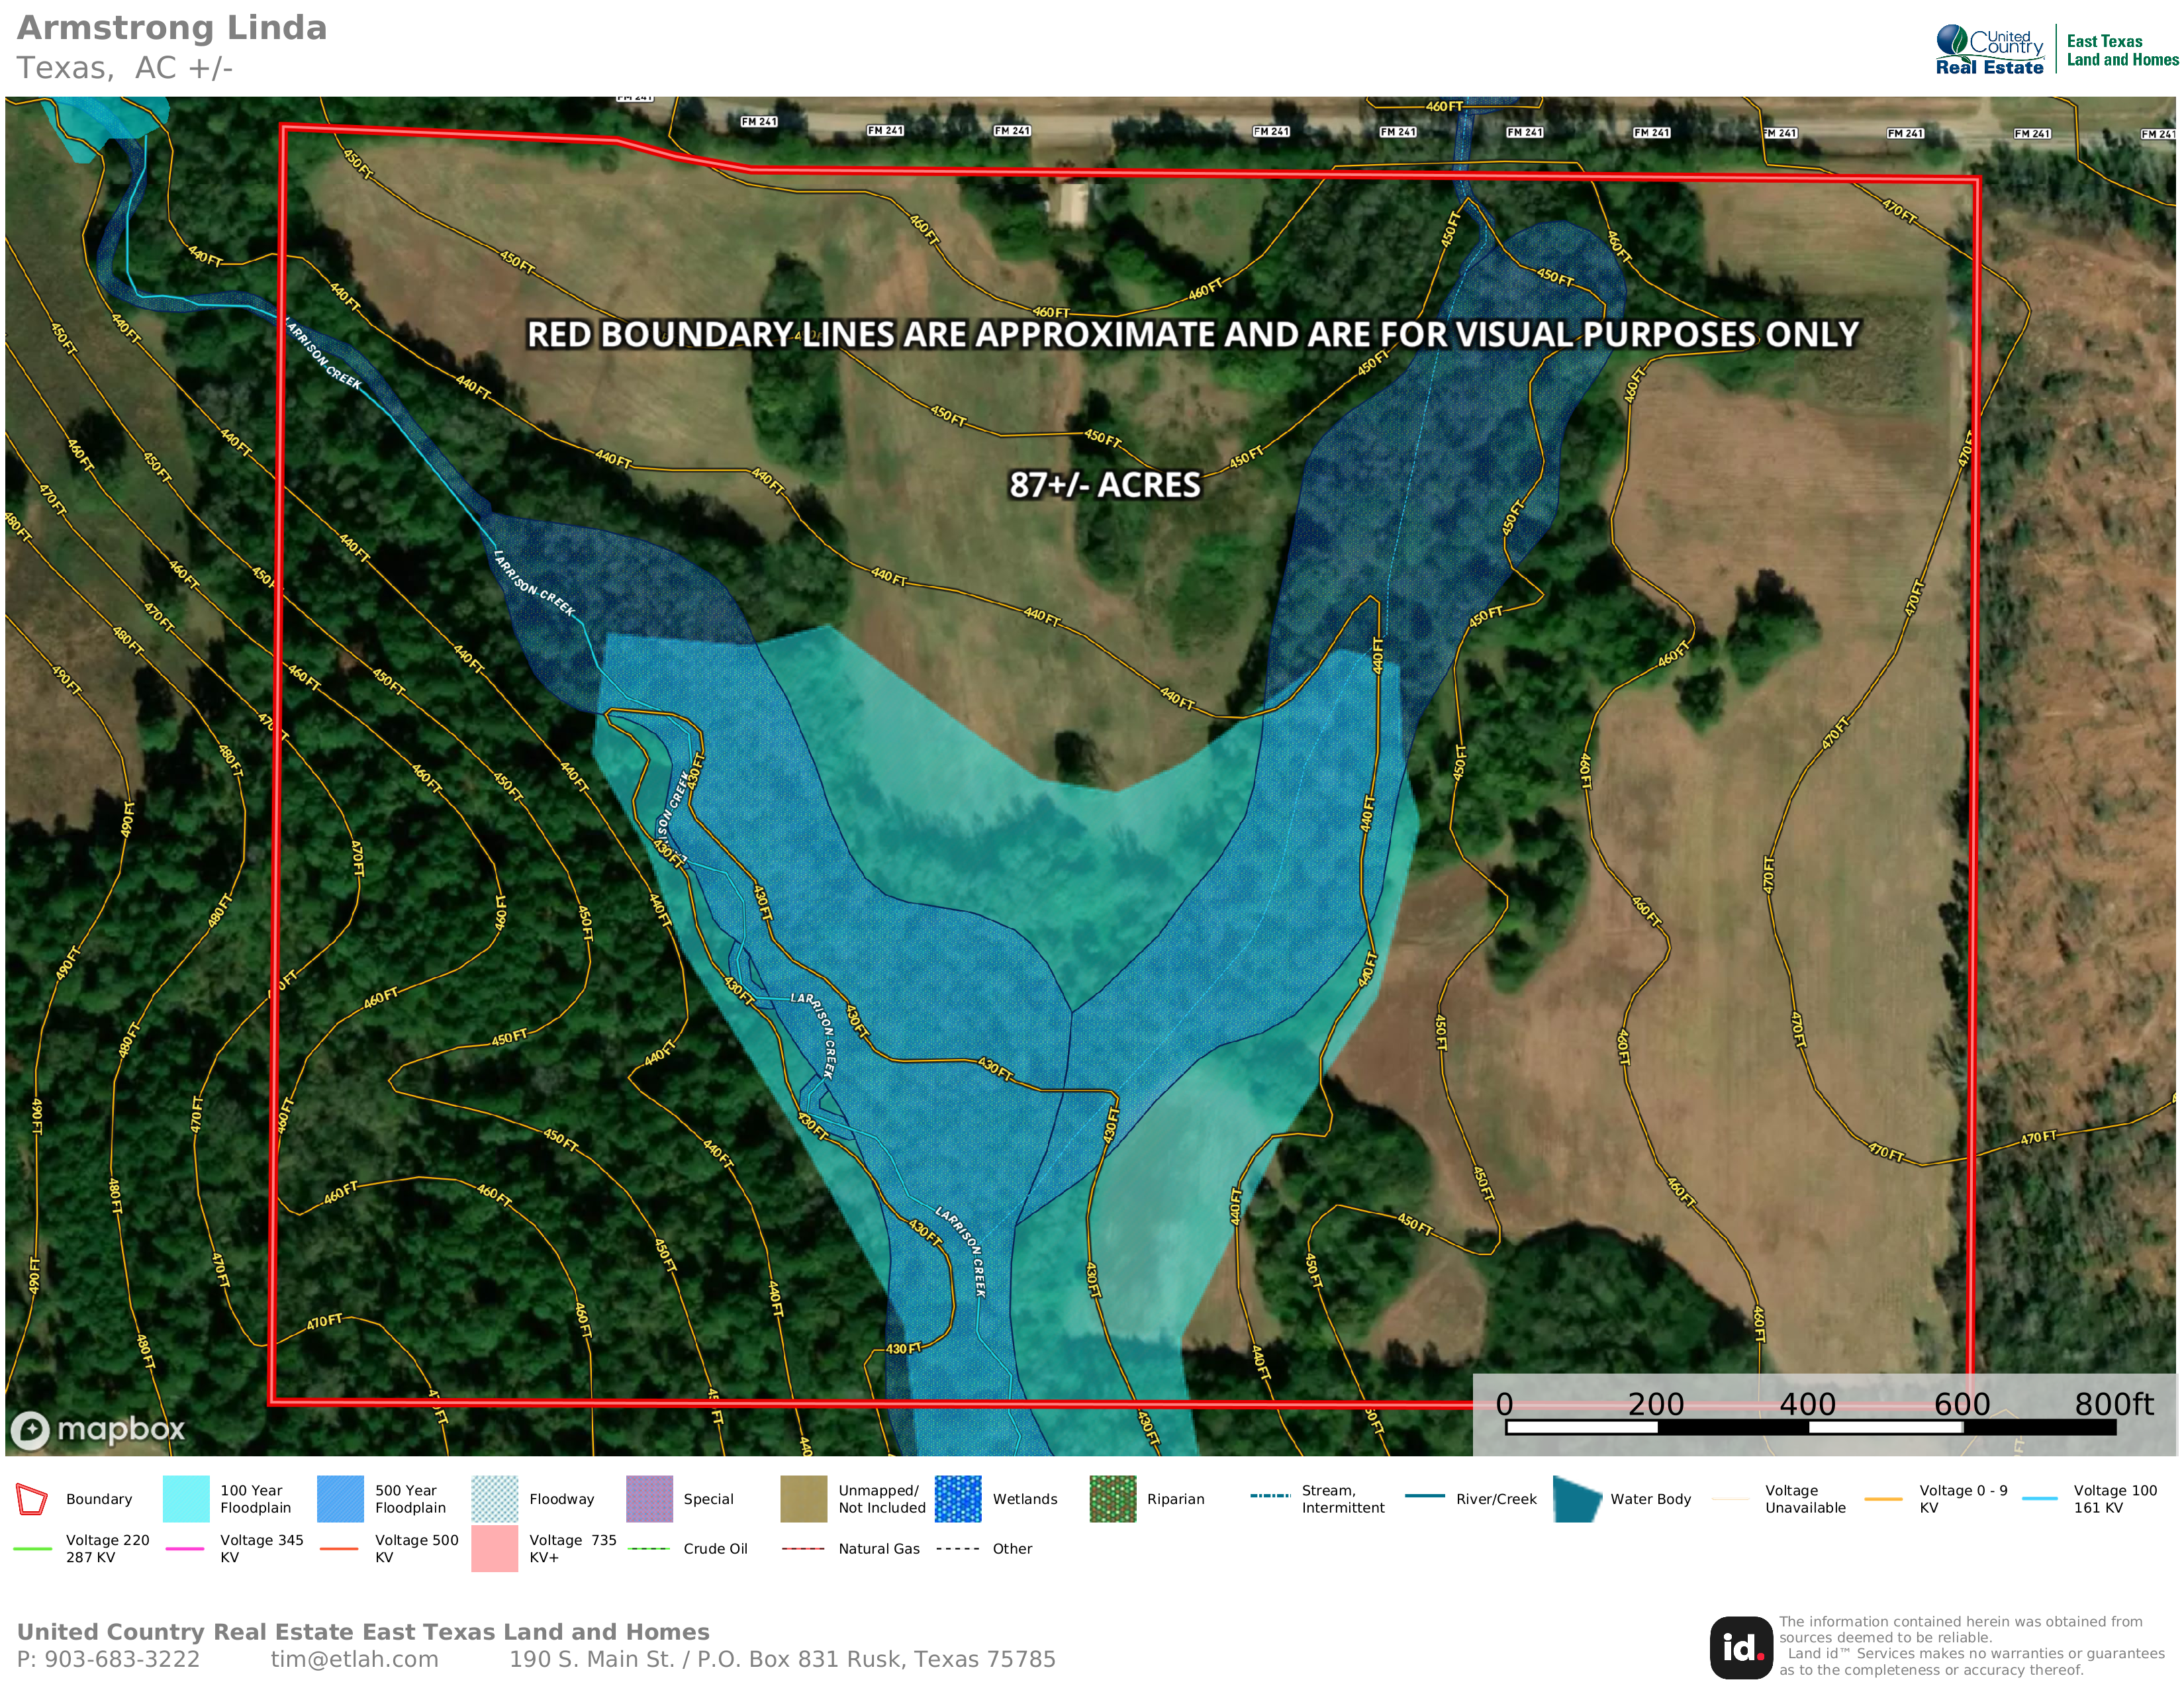Click the map scale bar
The width and height of the screenshot is (2184, 1688).
click(1810, 1427)
